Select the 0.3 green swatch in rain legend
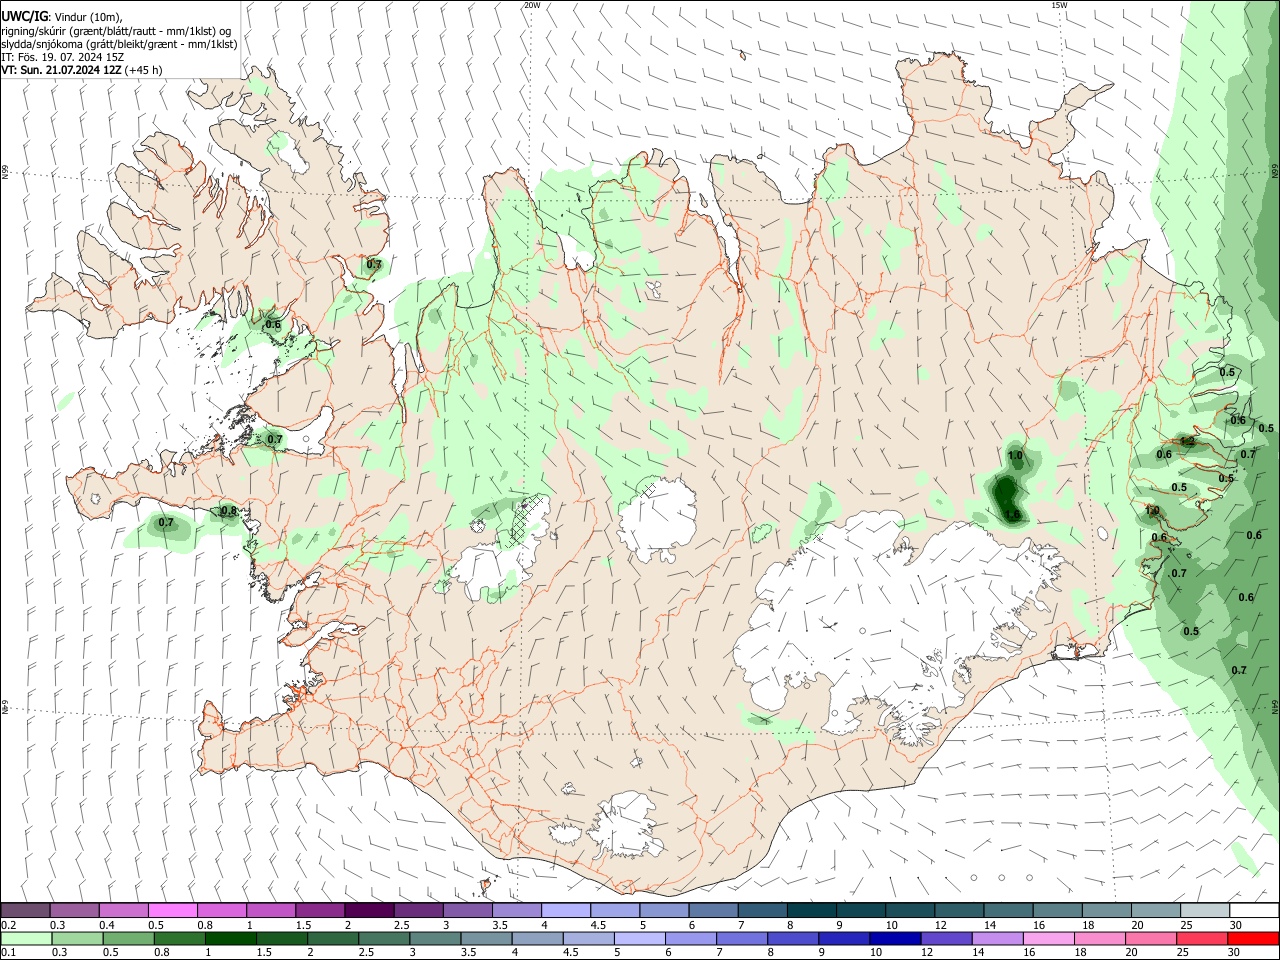 coord(76,938)
